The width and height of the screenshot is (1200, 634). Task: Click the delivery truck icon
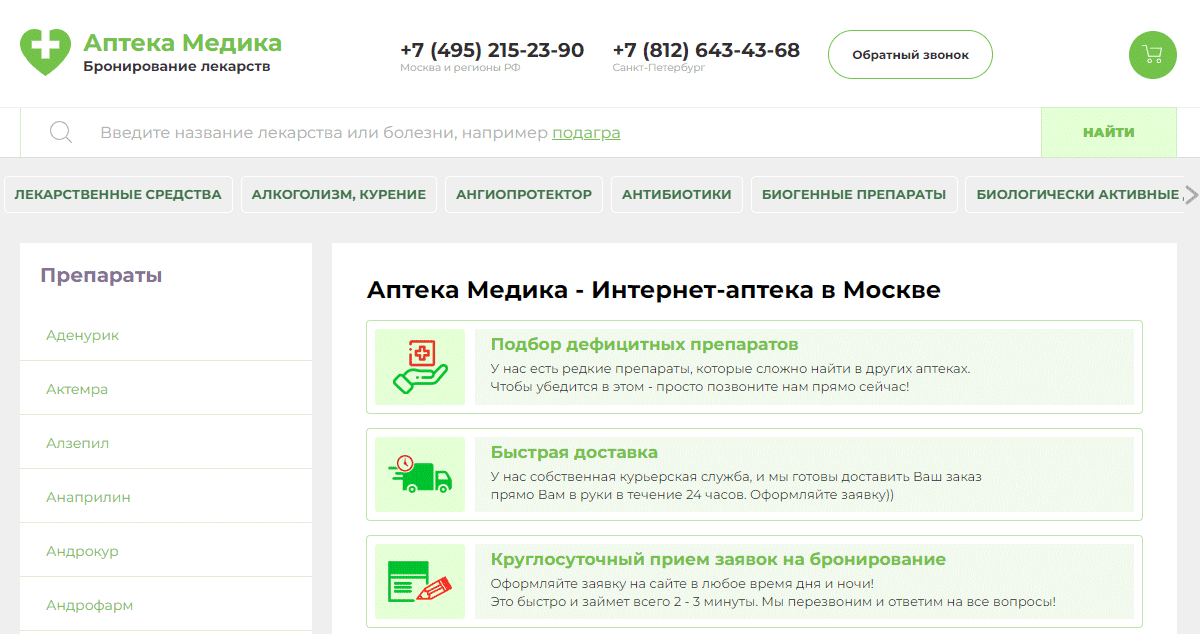(420, 475)
